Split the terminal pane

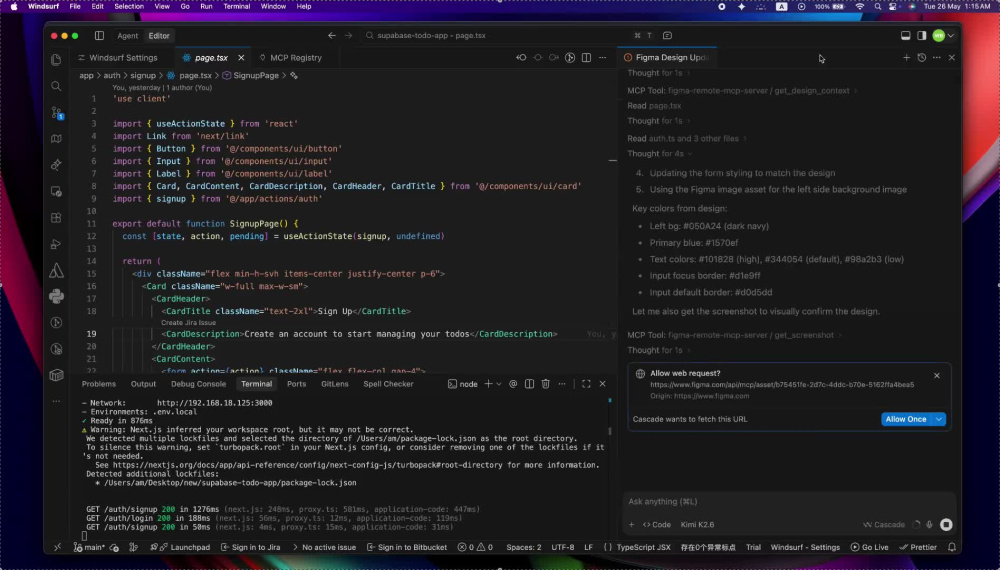[529, 384]
